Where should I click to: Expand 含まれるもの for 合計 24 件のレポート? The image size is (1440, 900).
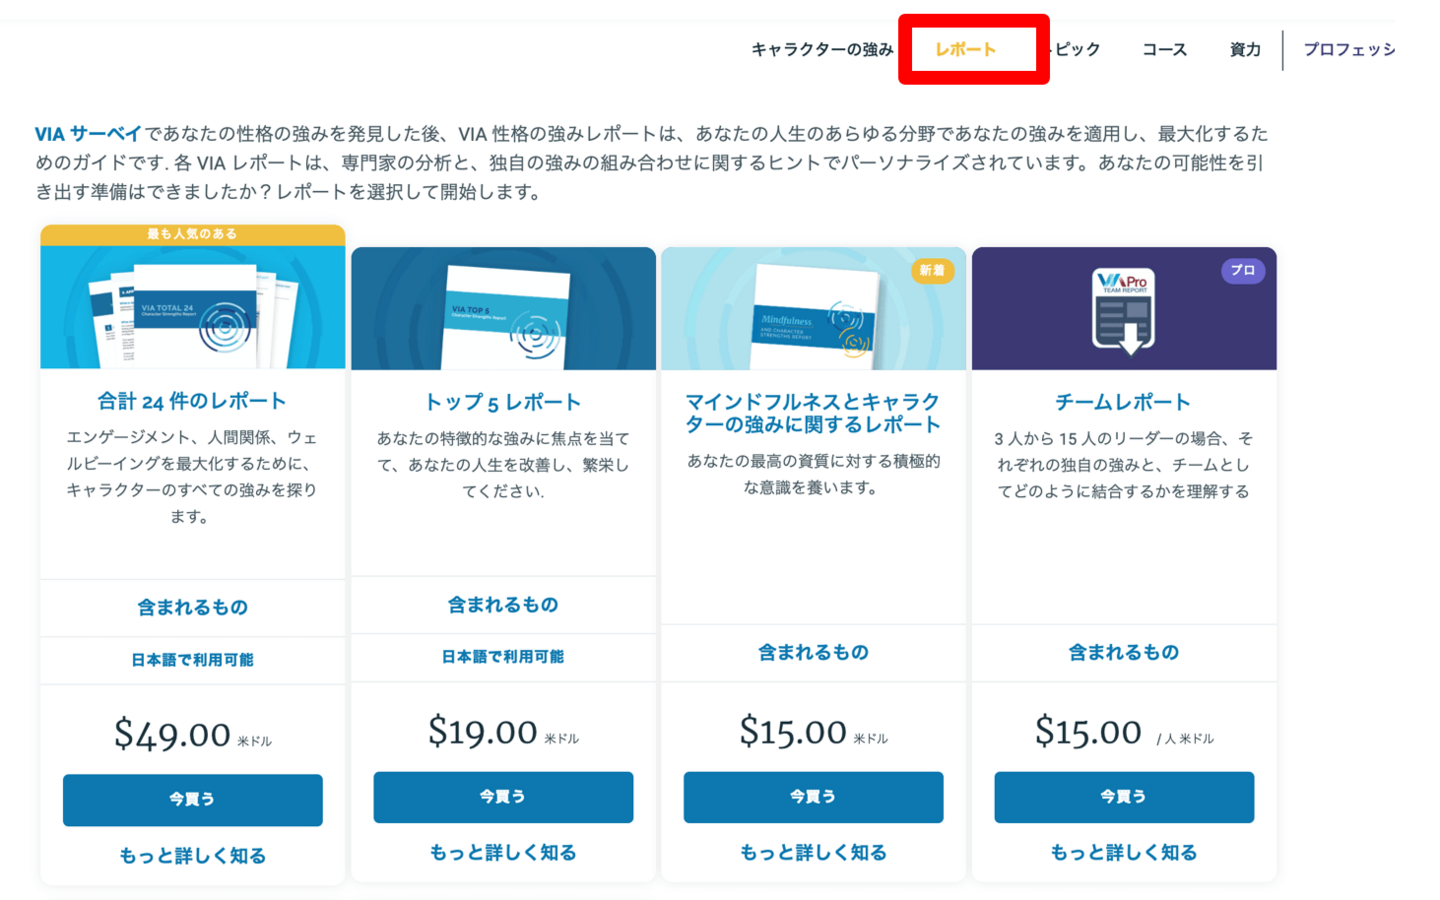(192, 607)
